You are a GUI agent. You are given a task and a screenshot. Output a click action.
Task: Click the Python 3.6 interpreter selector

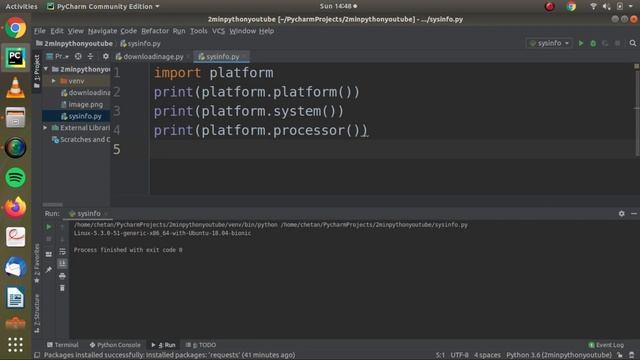(559, 355)
